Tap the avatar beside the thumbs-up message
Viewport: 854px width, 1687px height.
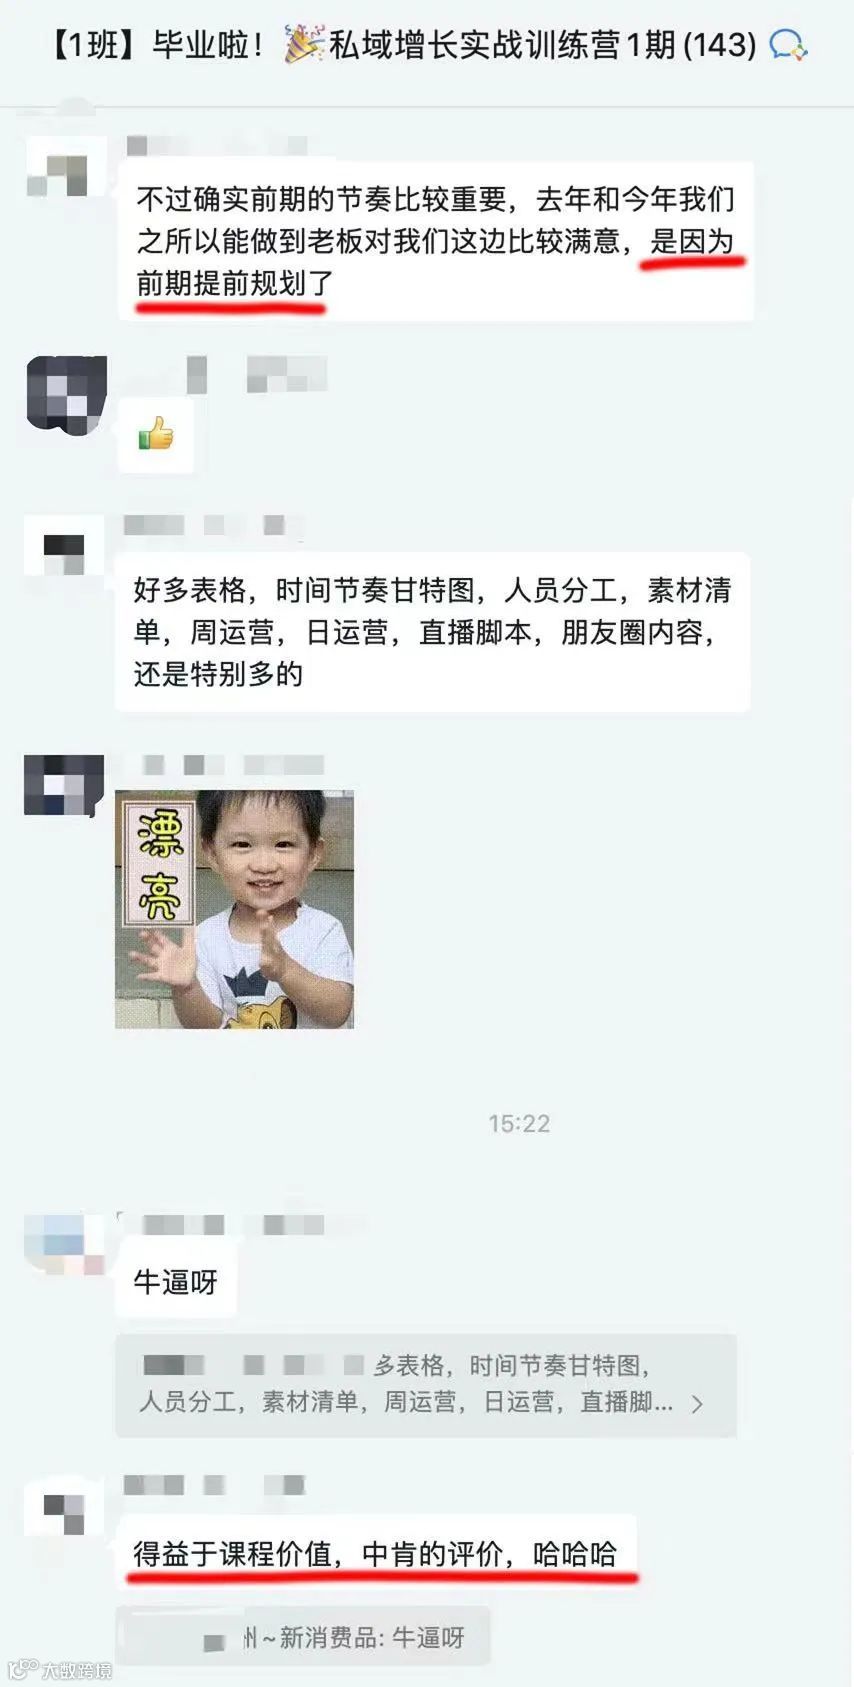pos(66,395)
